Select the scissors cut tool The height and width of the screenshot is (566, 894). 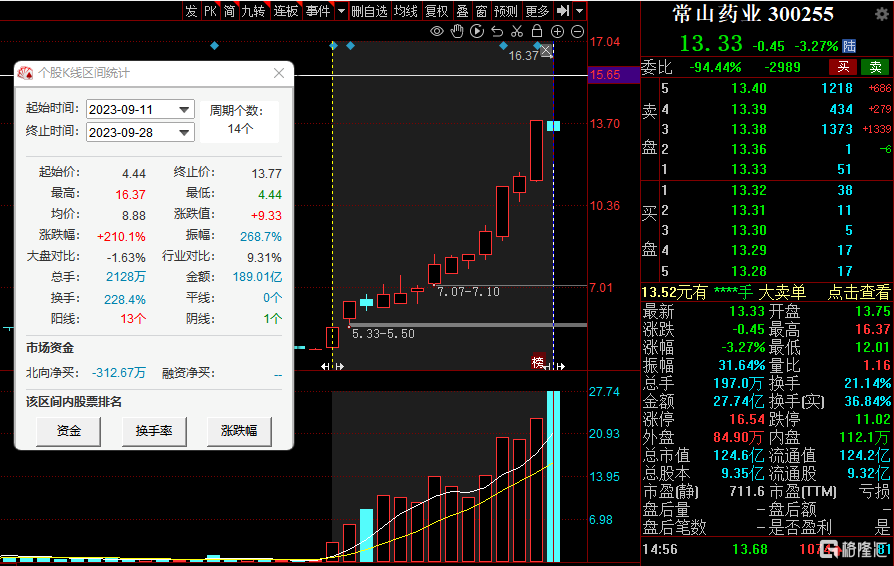[517, 31]
